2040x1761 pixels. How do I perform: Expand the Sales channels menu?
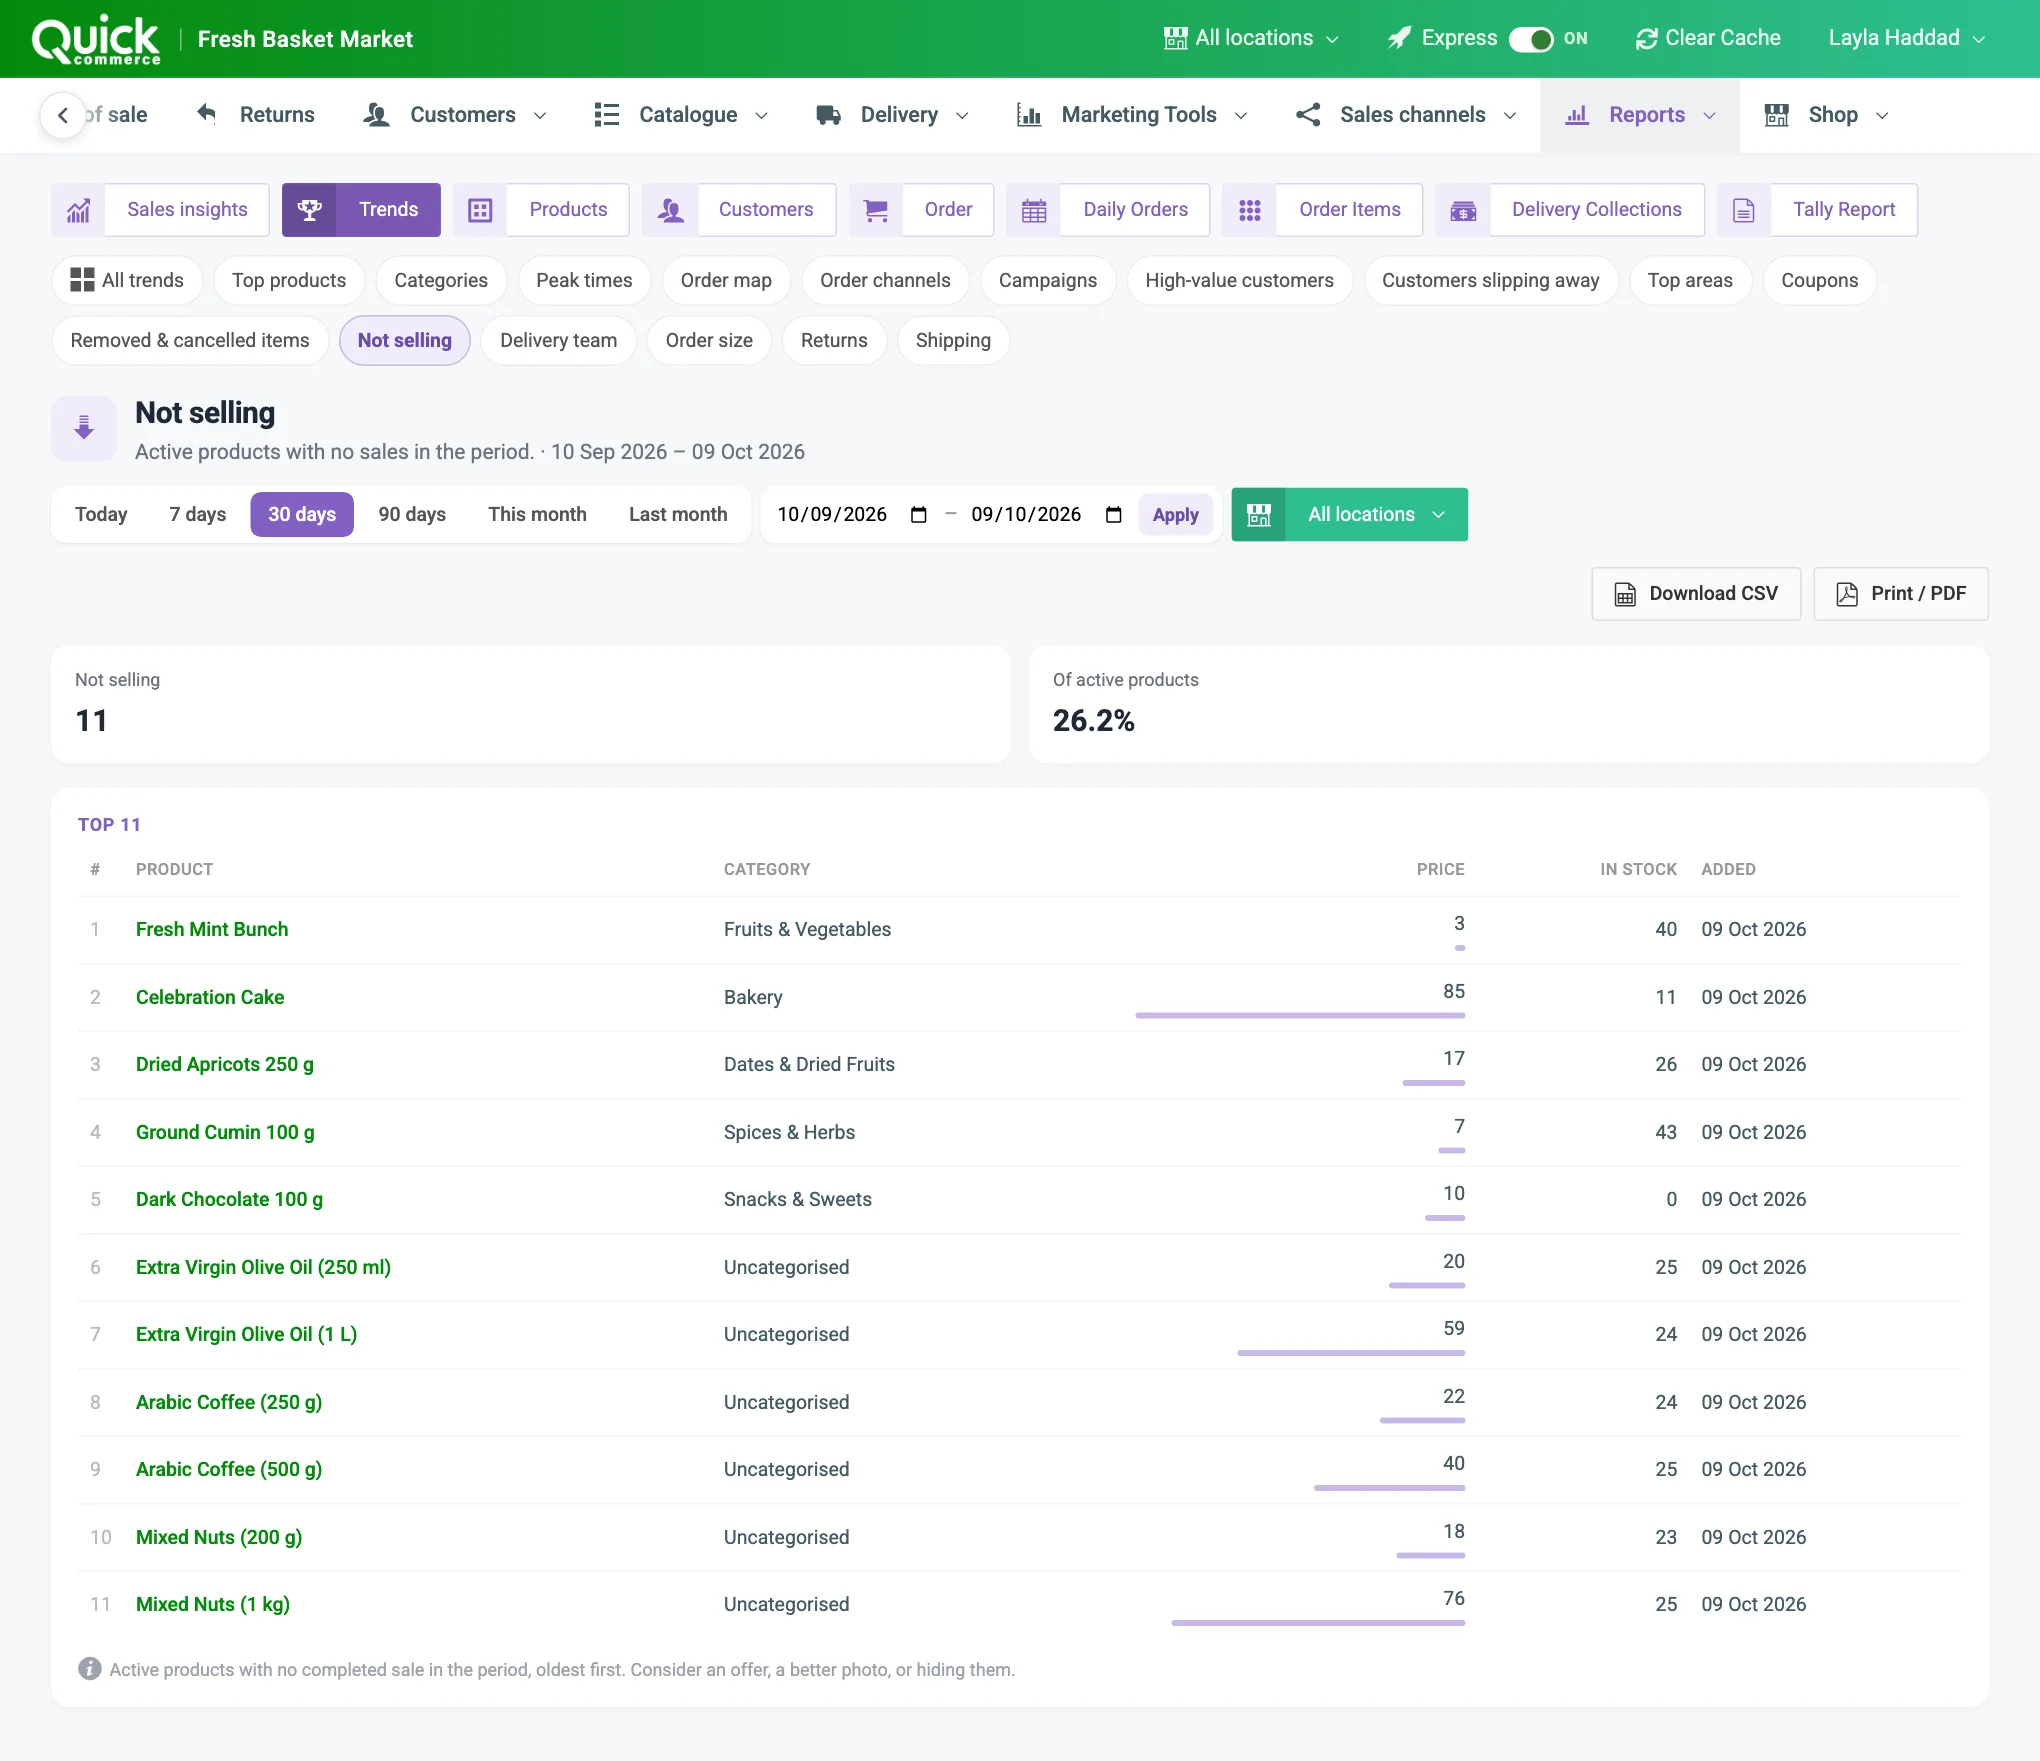pos(1406,115)
